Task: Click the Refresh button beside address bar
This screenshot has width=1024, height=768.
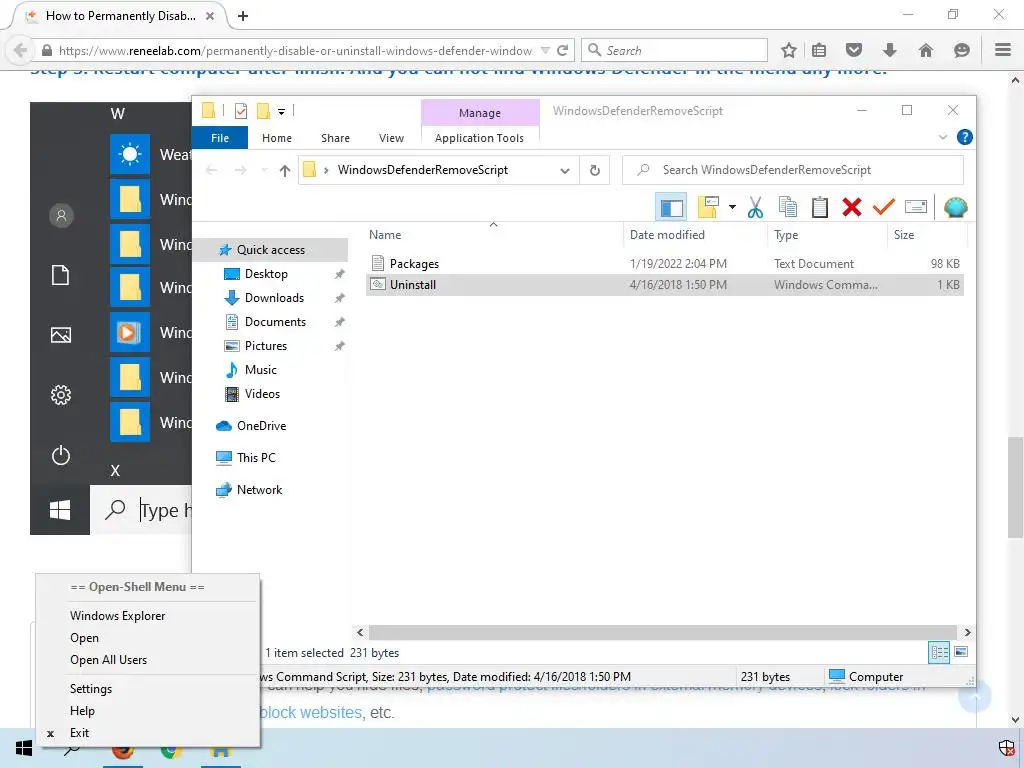Action: coord(594,170)
